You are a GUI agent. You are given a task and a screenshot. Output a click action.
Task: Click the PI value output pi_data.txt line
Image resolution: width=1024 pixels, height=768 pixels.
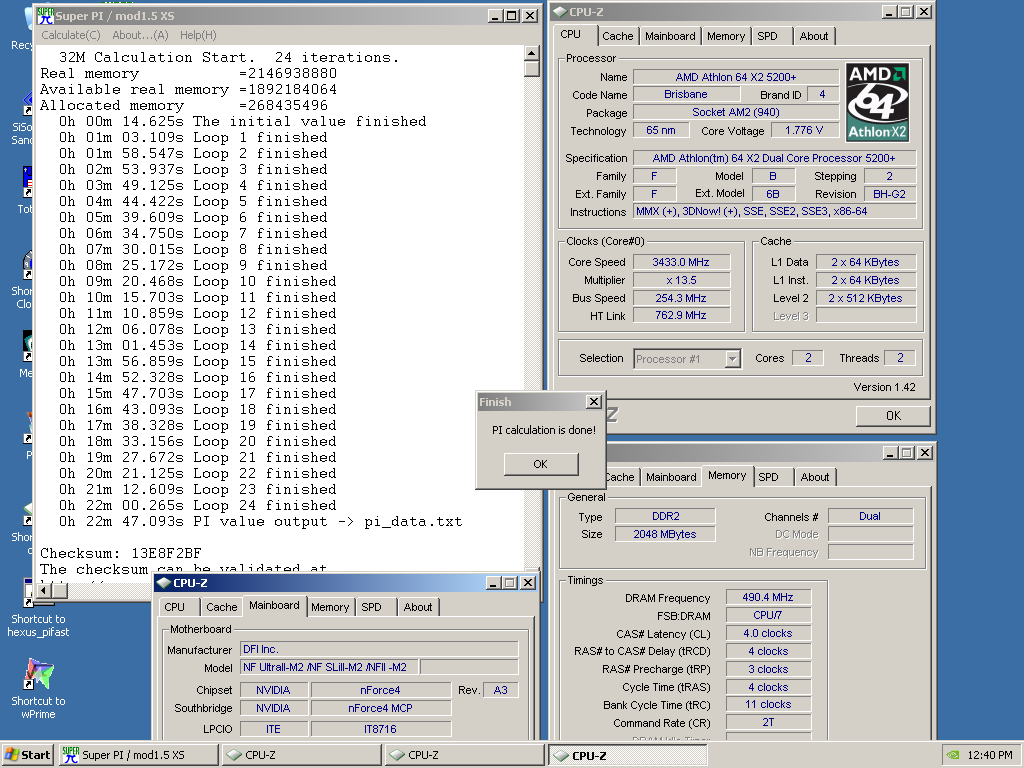[x=261, y=522]
